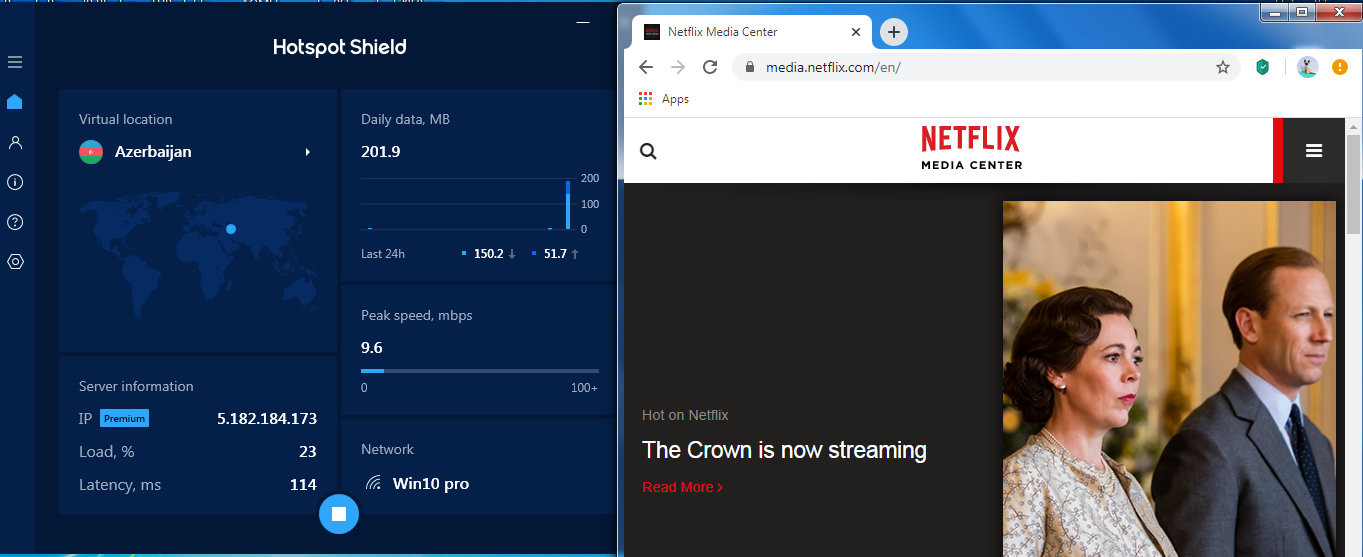Click the Win10 pro network name
Viewport: 1363px width, 557px height.
[x=431, y=484]
